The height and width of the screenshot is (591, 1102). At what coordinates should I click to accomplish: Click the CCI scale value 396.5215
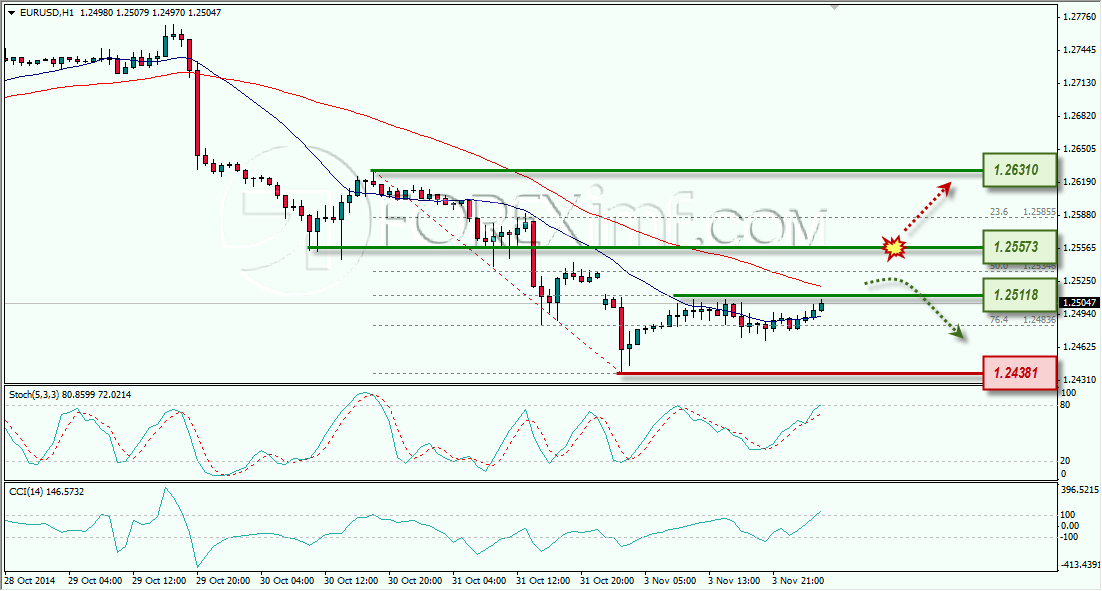[1079, 490]
